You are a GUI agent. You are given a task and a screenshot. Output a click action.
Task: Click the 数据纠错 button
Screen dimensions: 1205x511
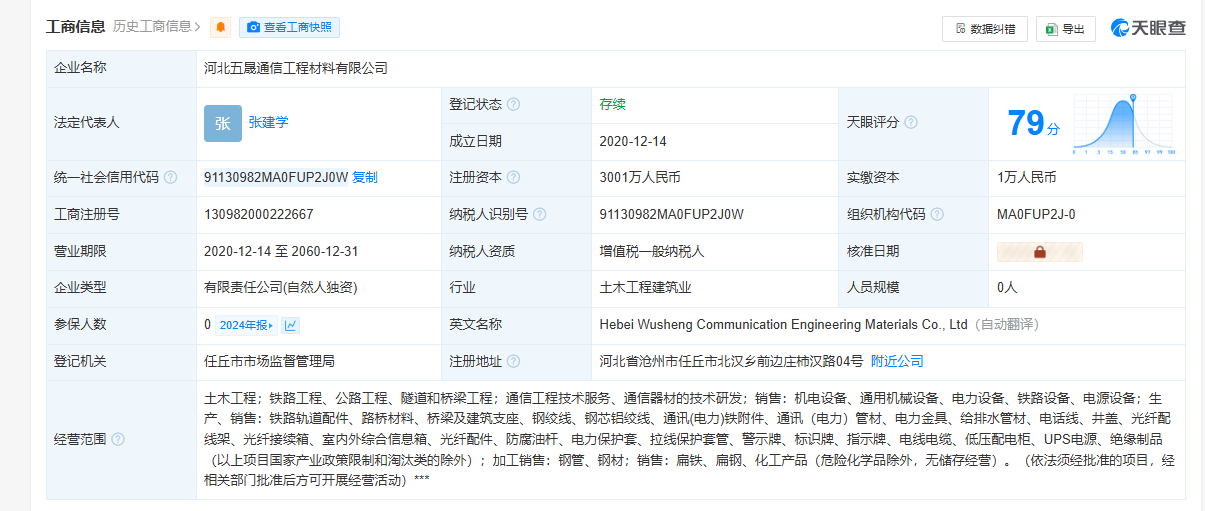(x=985, y=29)
